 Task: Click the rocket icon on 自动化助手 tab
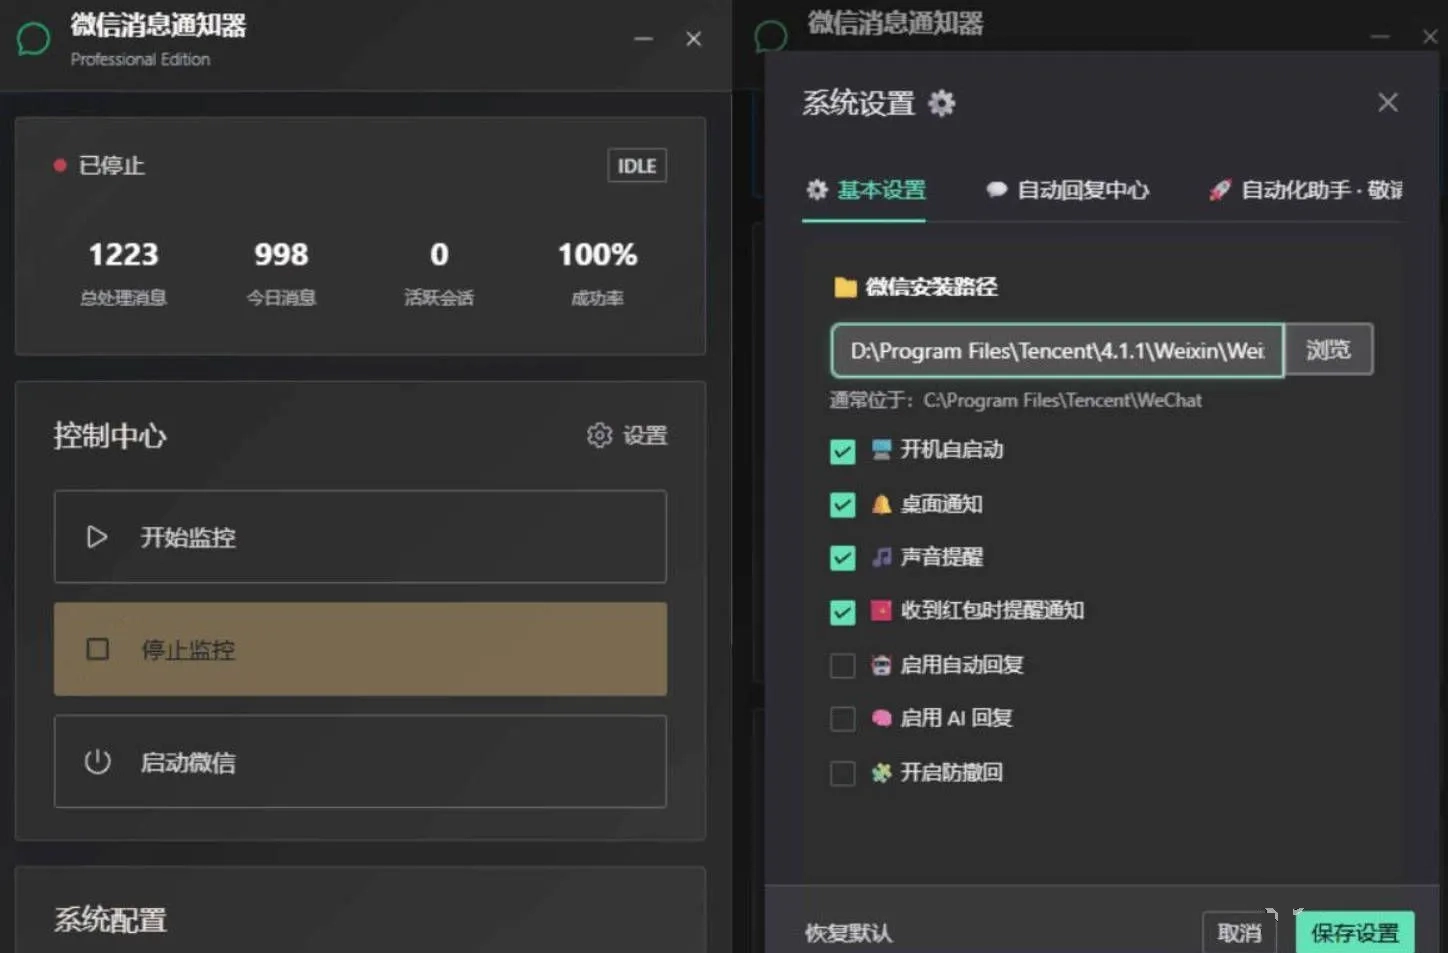pyautogui.click(x=1219, y=190)
